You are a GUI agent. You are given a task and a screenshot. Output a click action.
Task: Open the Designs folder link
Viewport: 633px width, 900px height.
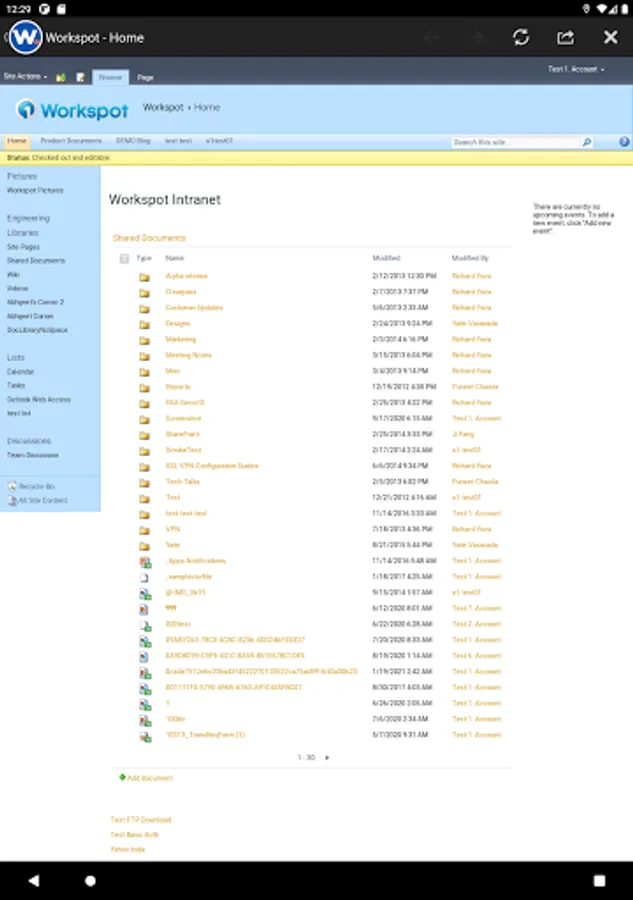(x=177, y=324)
